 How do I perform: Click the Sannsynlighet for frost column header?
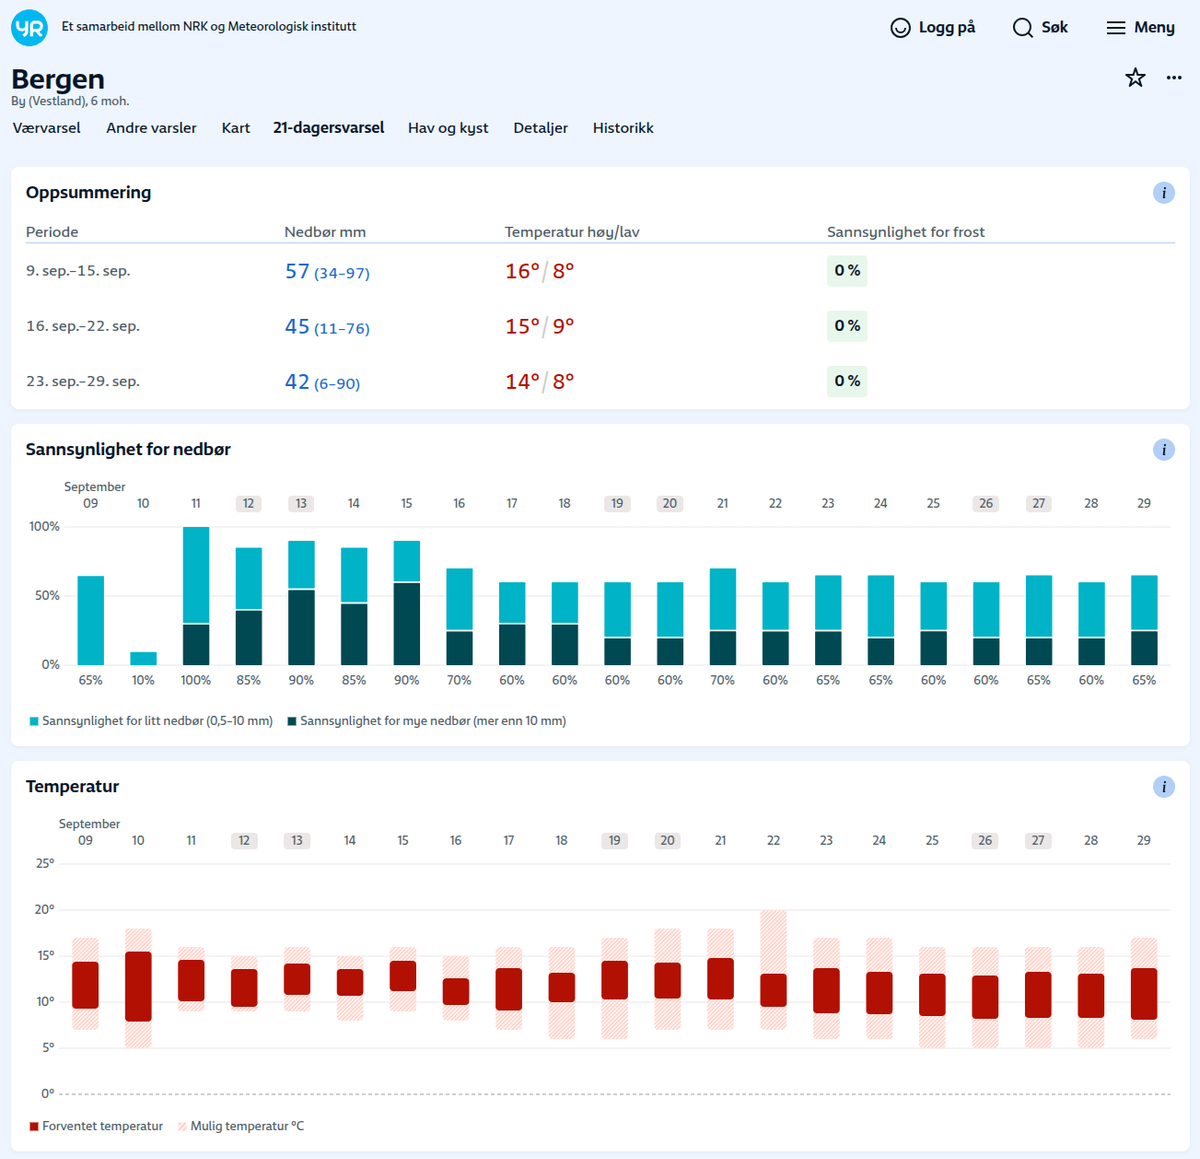coord(906,232)
